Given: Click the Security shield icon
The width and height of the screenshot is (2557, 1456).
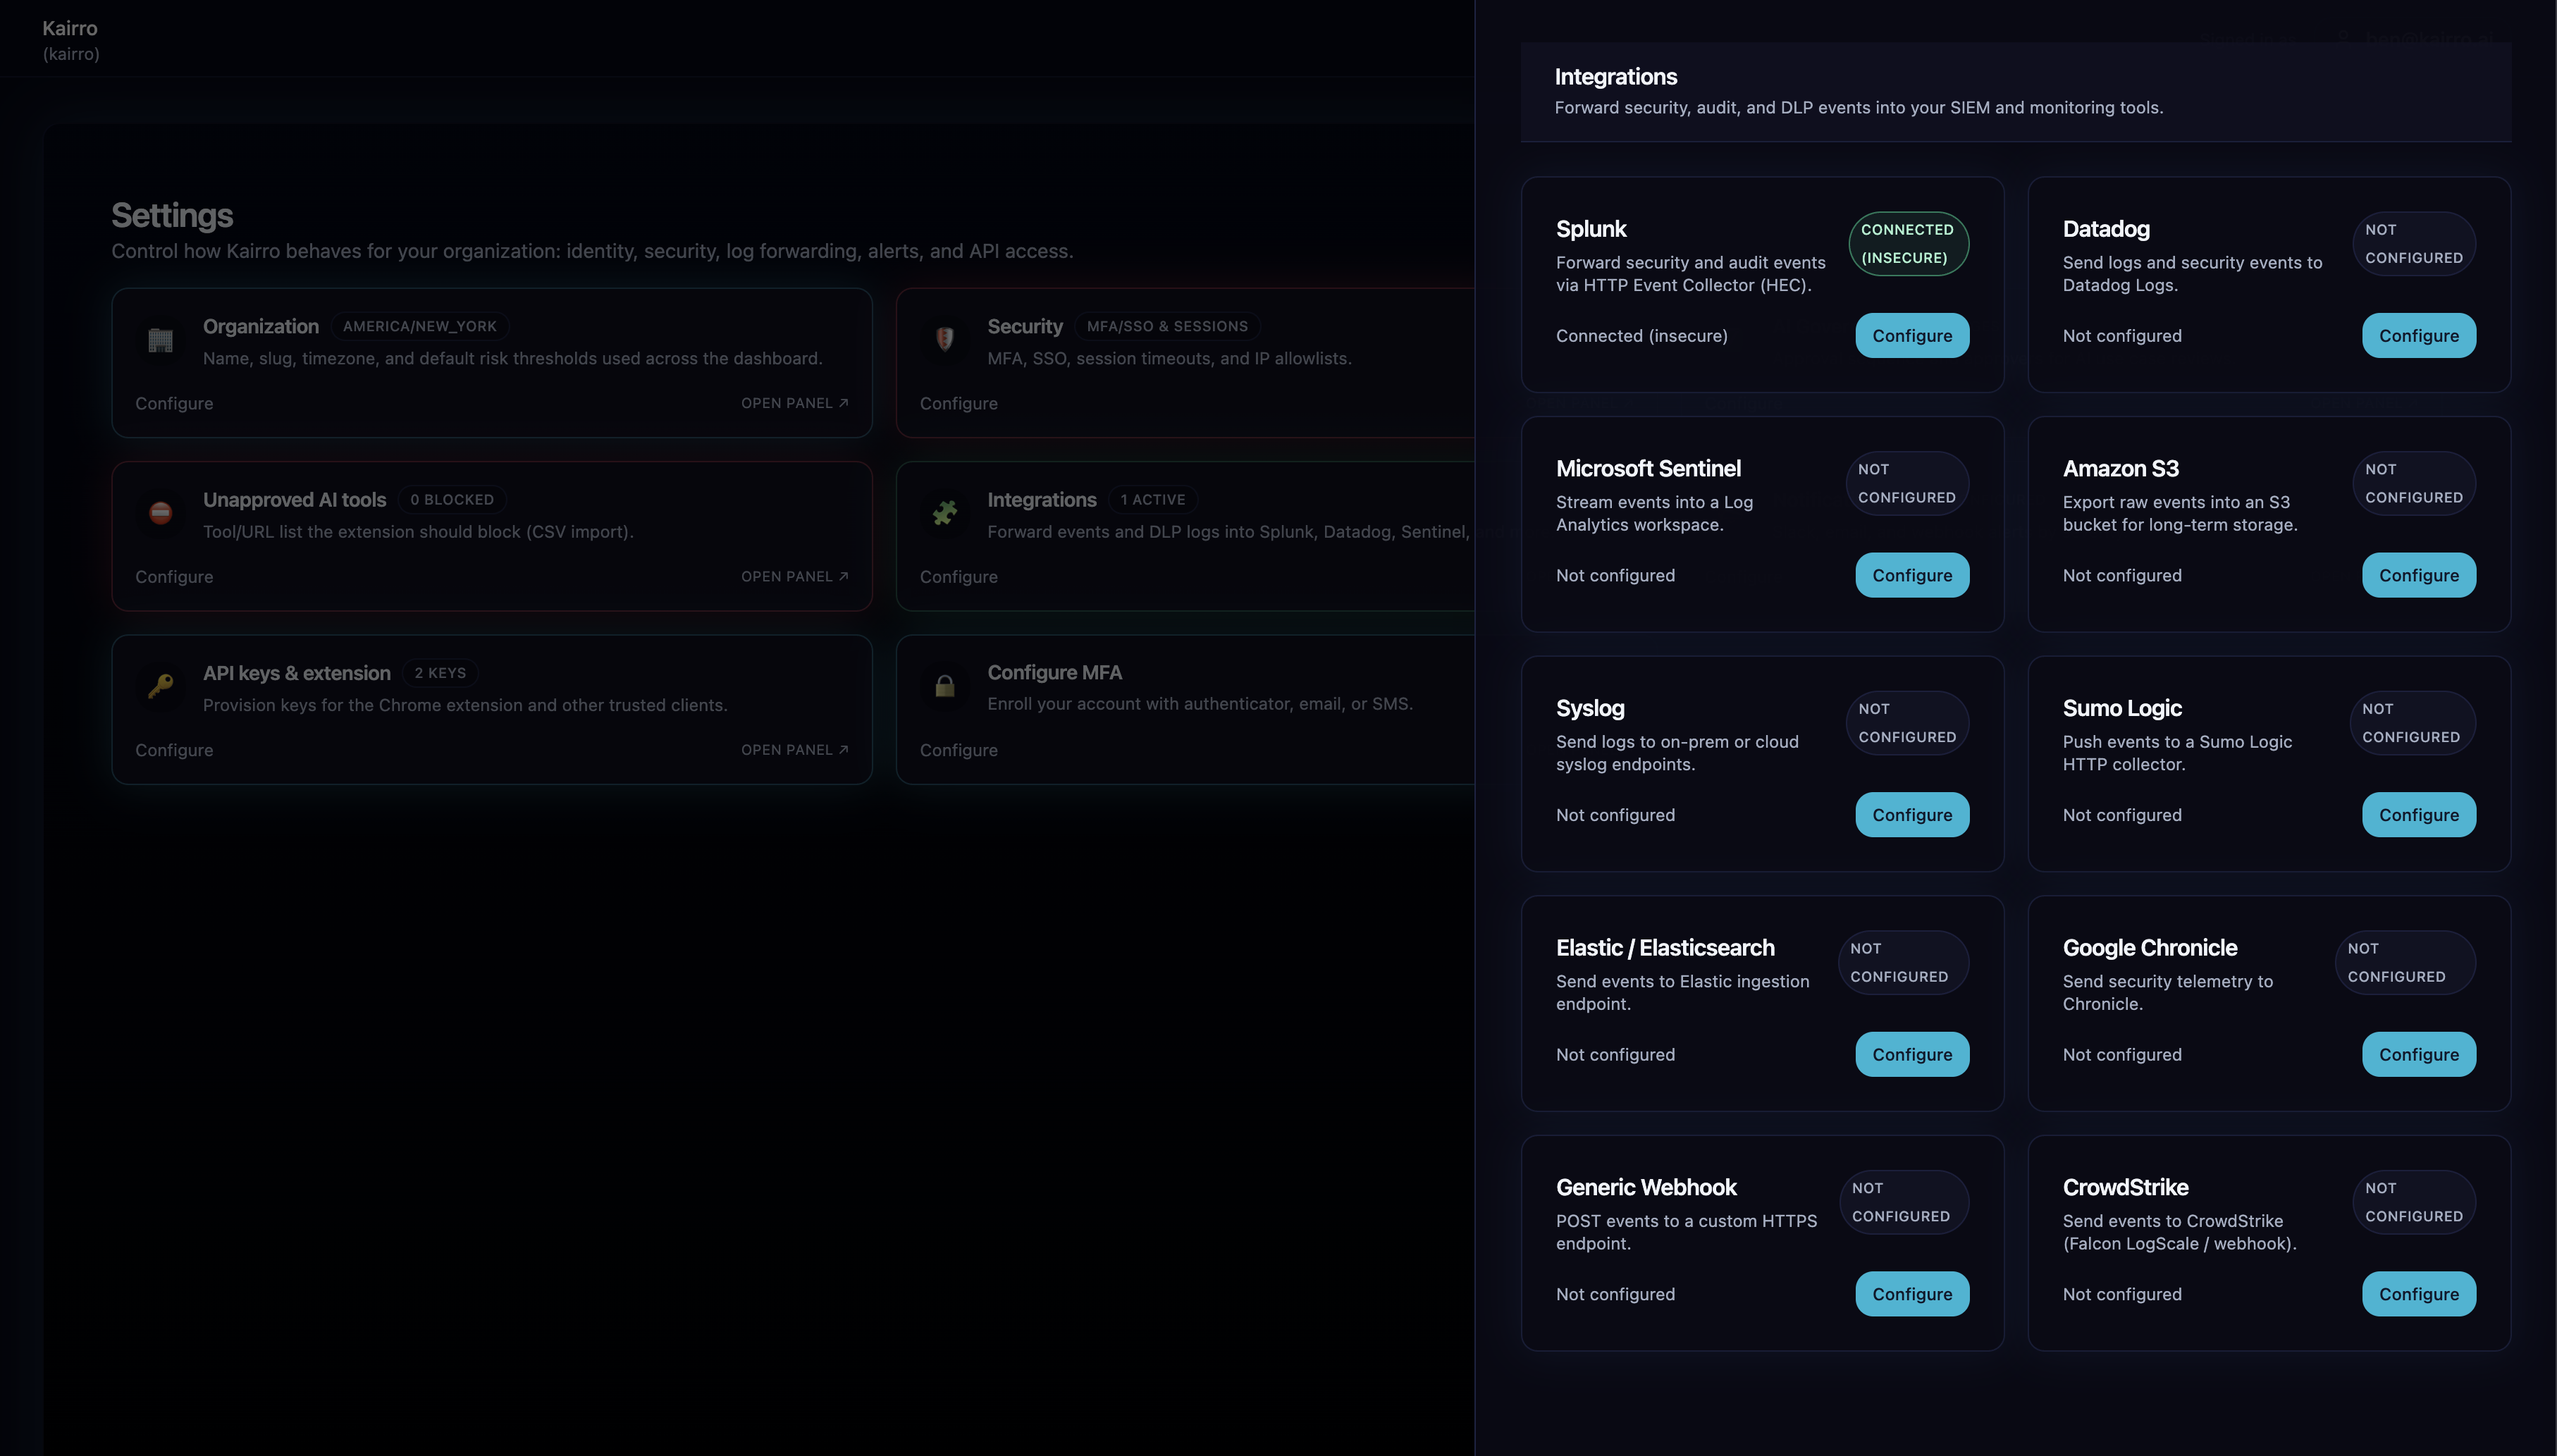Looking at the screenshot, I should click(945, 340).
